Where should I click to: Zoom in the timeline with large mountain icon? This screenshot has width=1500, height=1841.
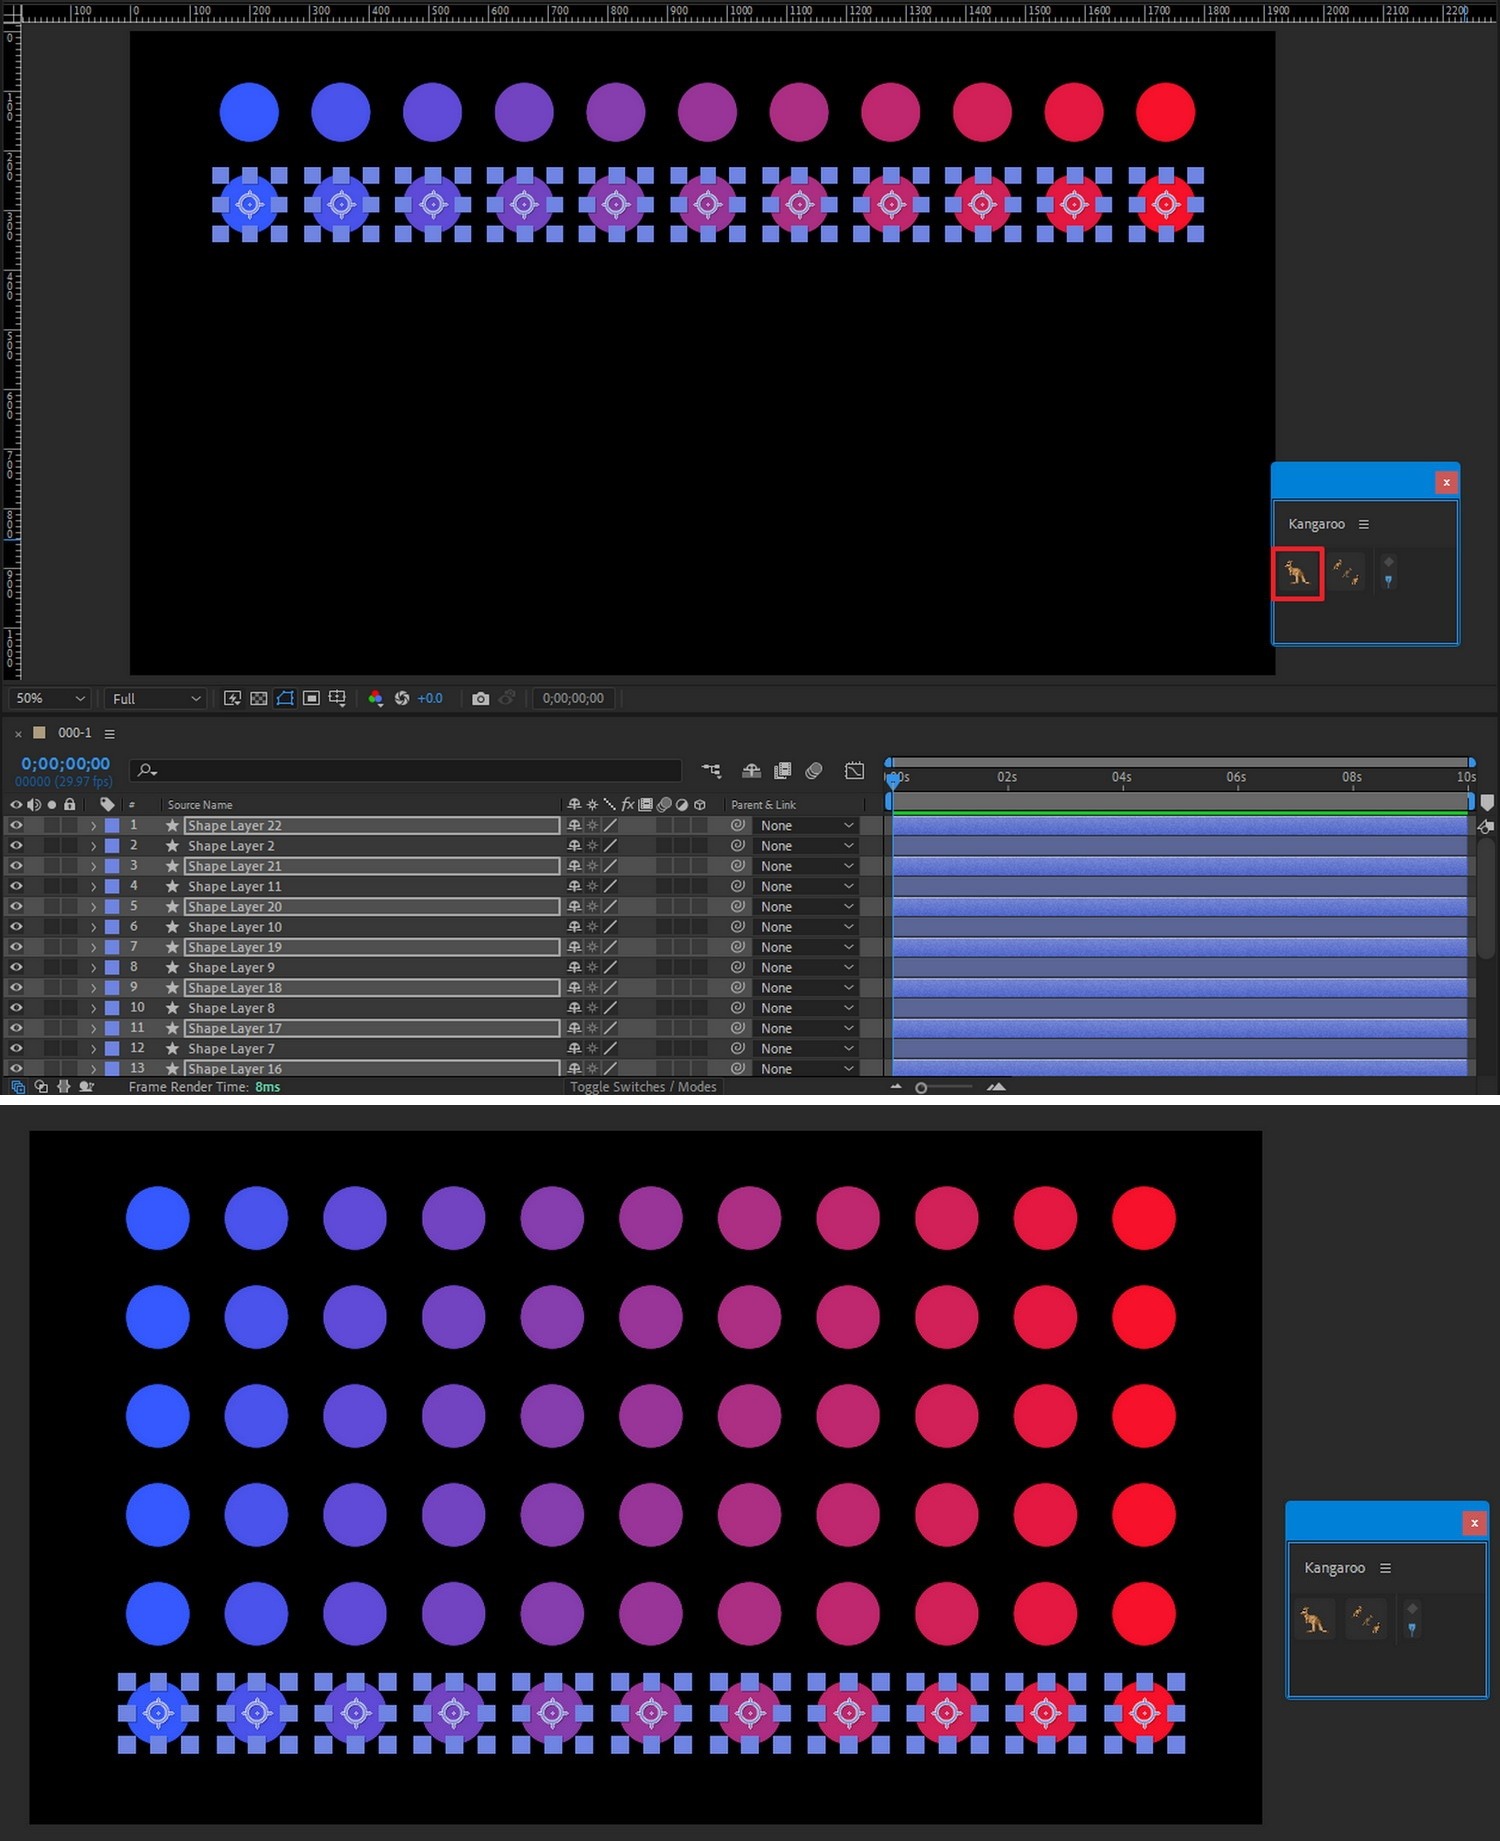(996, 1086)
